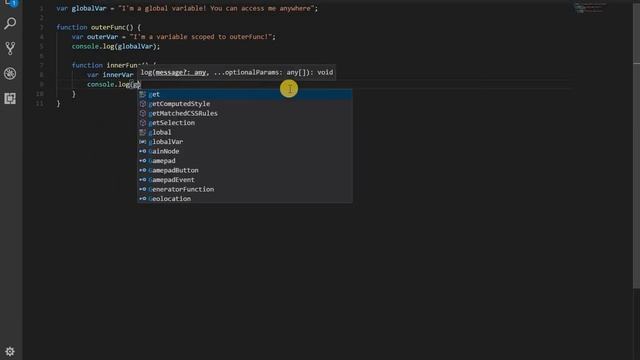Open the Search view in activity bar
640x360 pixels.
click(x=10, y=23)
